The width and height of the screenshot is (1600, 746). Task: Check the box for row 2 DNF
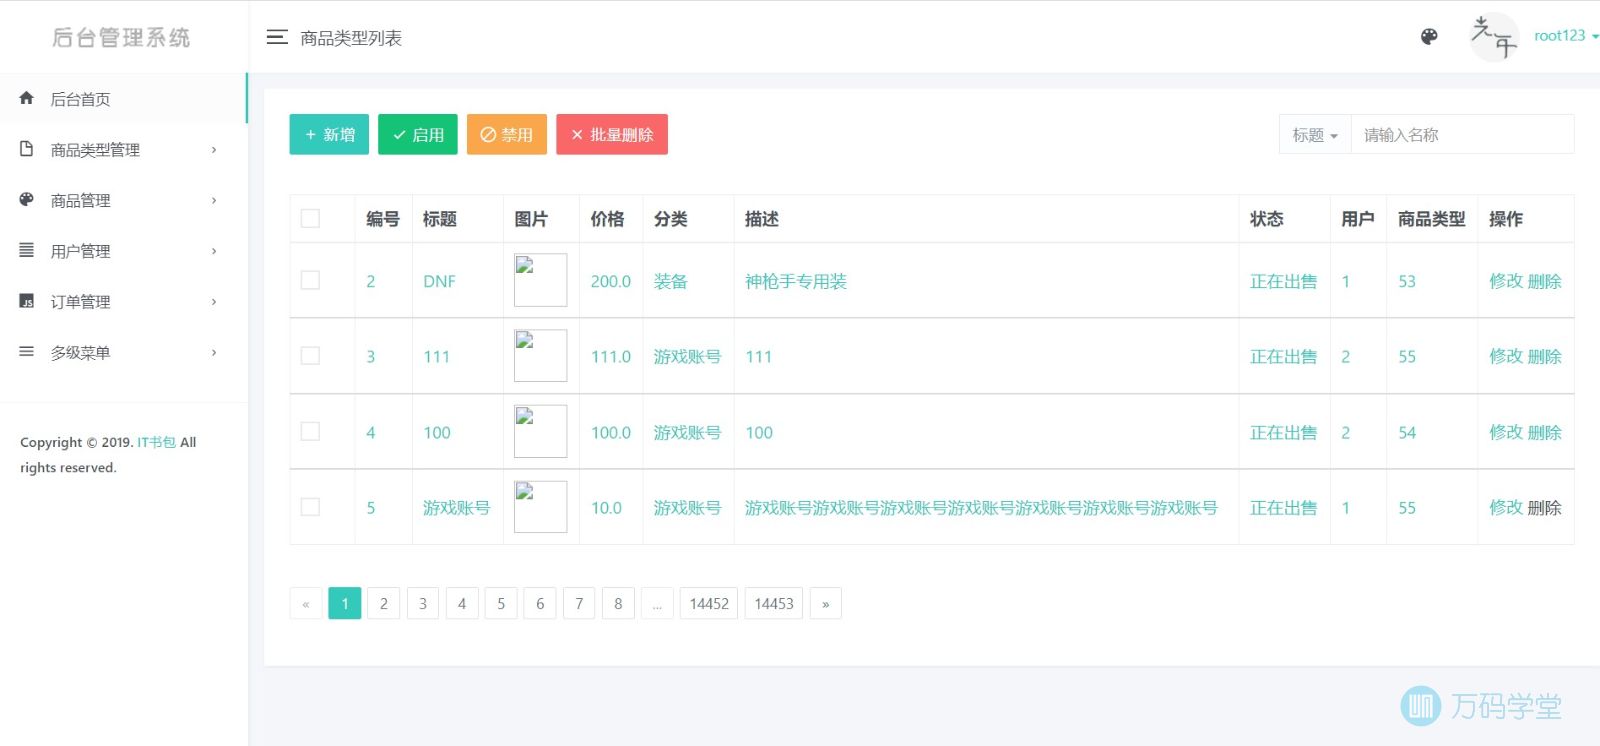pos(310,280)
